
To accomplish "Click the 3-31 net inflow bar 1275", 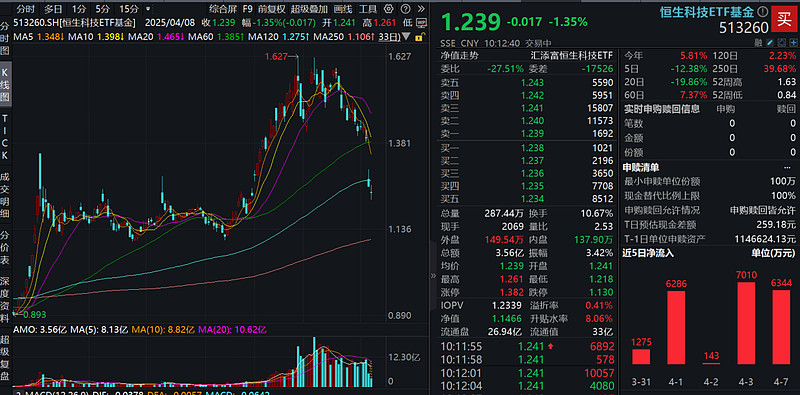I will (641, 356).
